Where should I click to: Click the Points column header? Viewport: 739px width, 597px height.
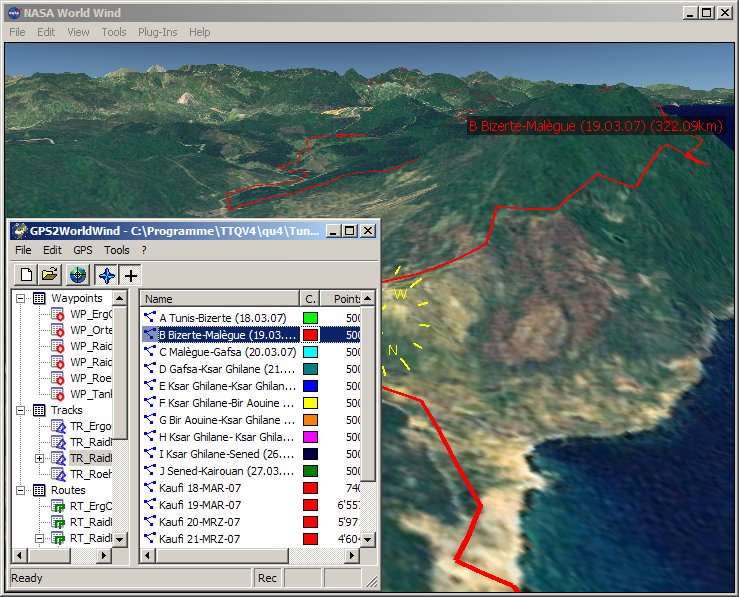coord(341,299)
